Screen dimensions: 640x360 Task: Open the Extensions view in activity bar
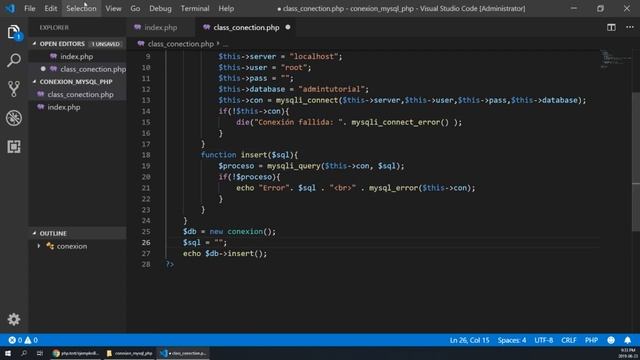[x=13, y=147]
